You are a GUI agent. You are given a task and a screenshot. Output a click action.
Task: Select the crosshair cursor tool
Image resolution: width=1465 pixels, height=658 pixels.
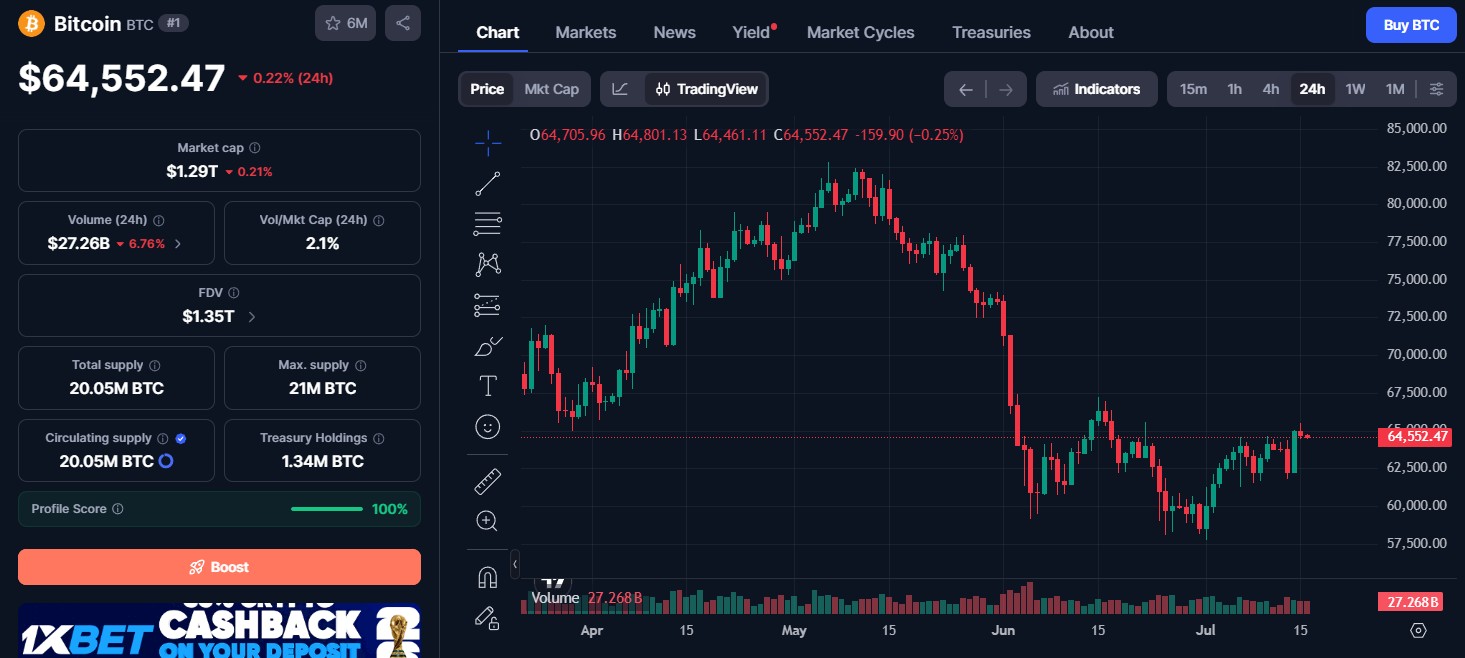(488, 144)
